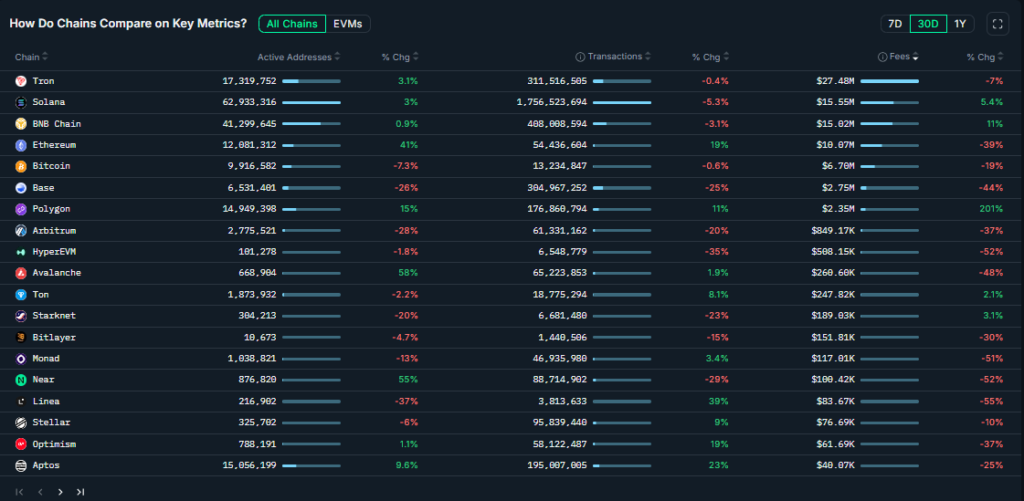Open fullscreen view with expand icon
The height and width of the screenshot is (501, 1024).
pyautogui.click(x=996, y=24)
